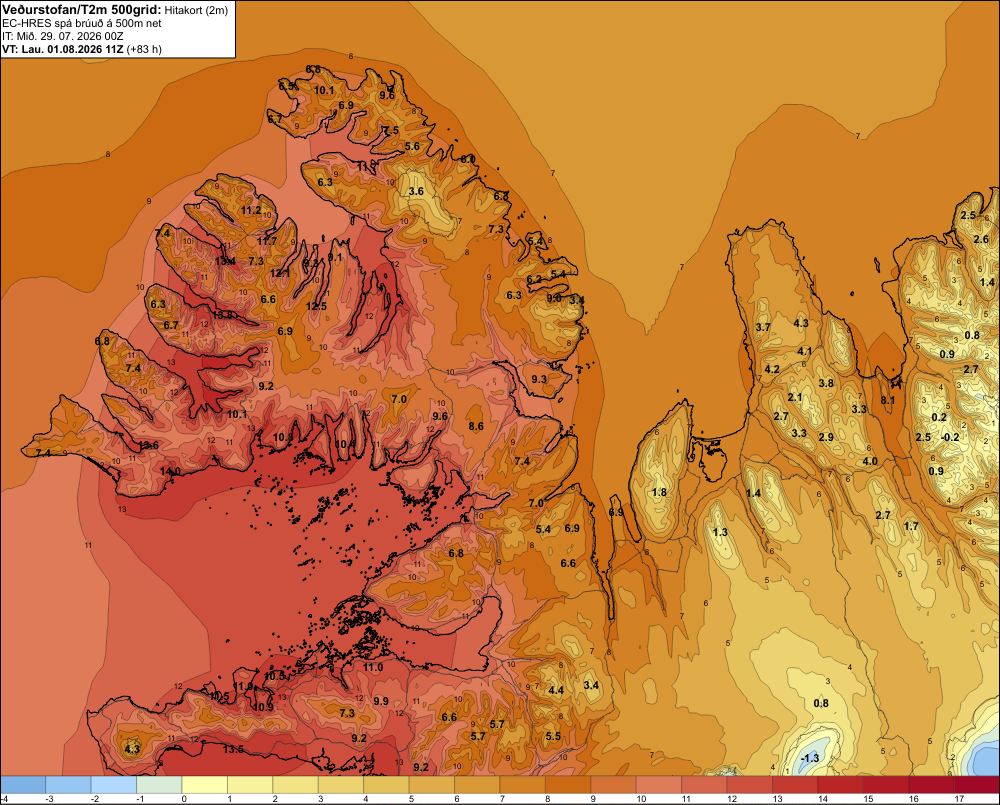This screenshot has height=805, width=1000.
Task: Click the 12.1 temperature value
Action: pos(280,273)
